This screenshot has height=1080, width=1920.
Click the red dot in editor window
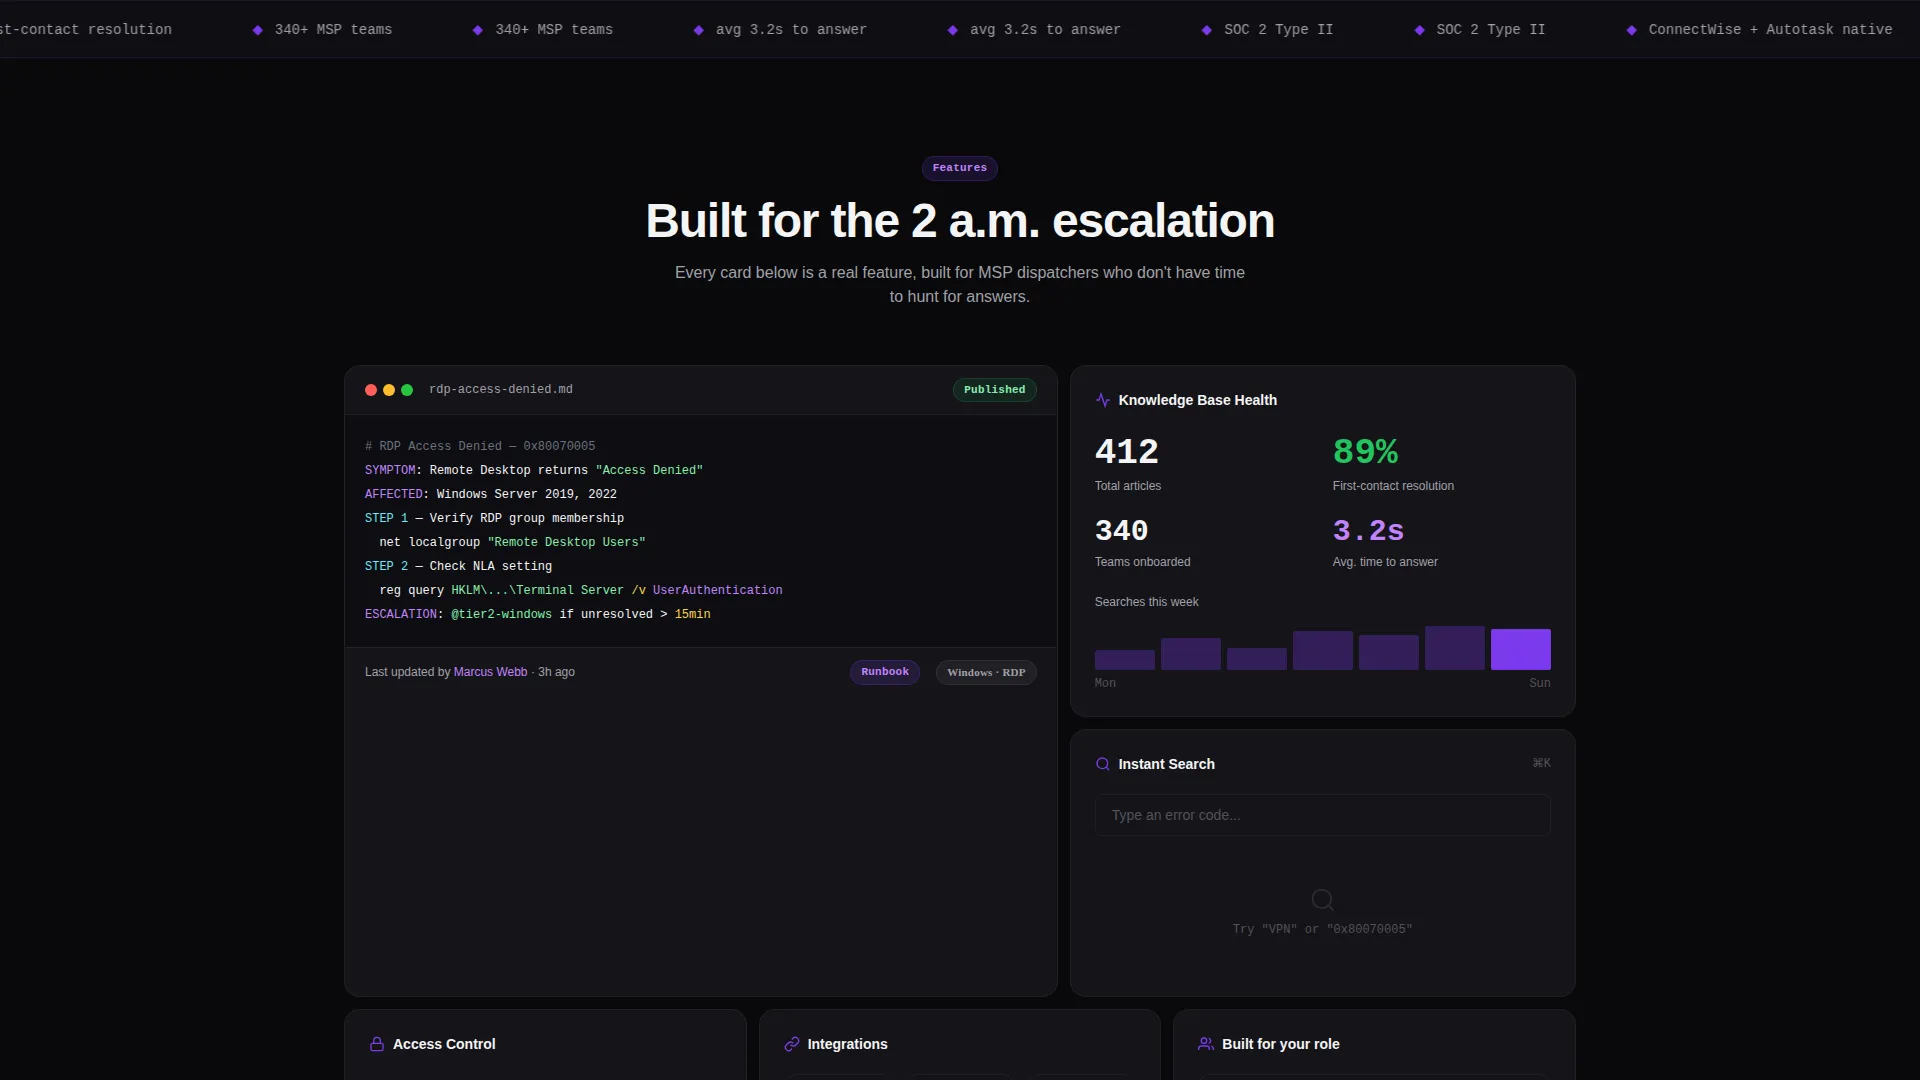point(371,390)
